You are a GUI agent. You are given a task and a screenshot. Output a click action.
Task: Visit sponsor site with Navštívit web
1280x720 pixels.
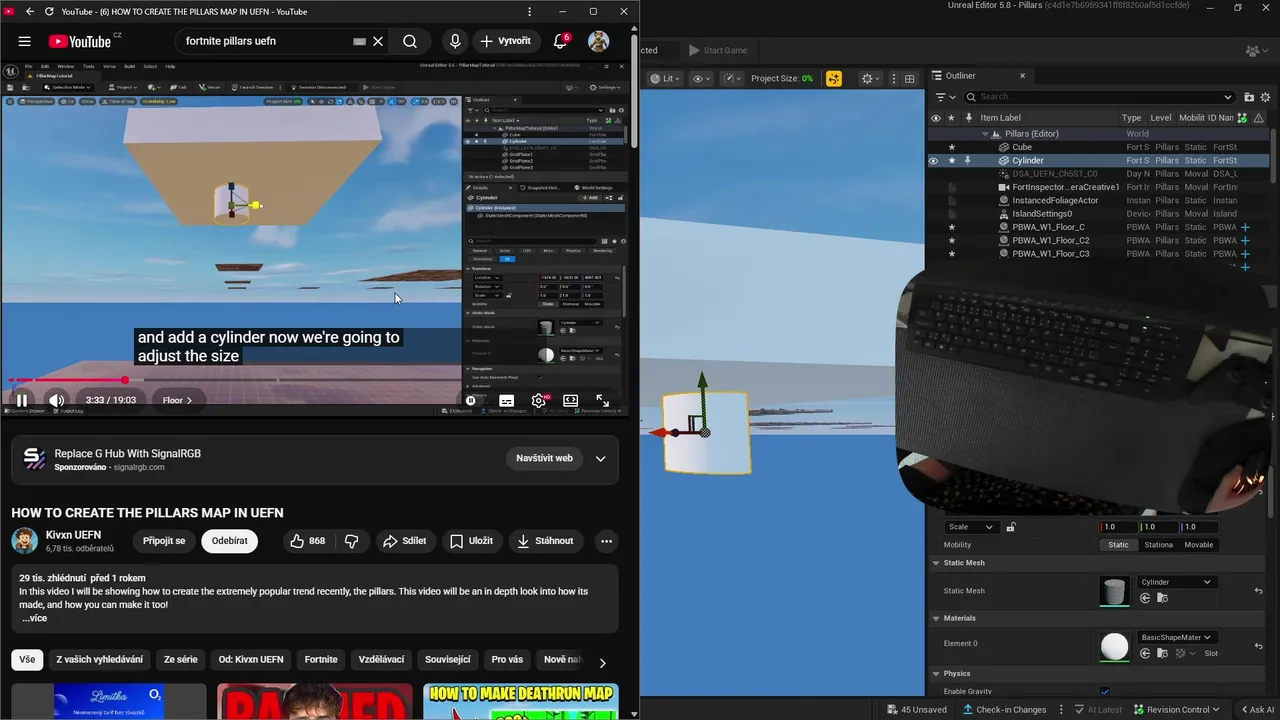(544, 459)
